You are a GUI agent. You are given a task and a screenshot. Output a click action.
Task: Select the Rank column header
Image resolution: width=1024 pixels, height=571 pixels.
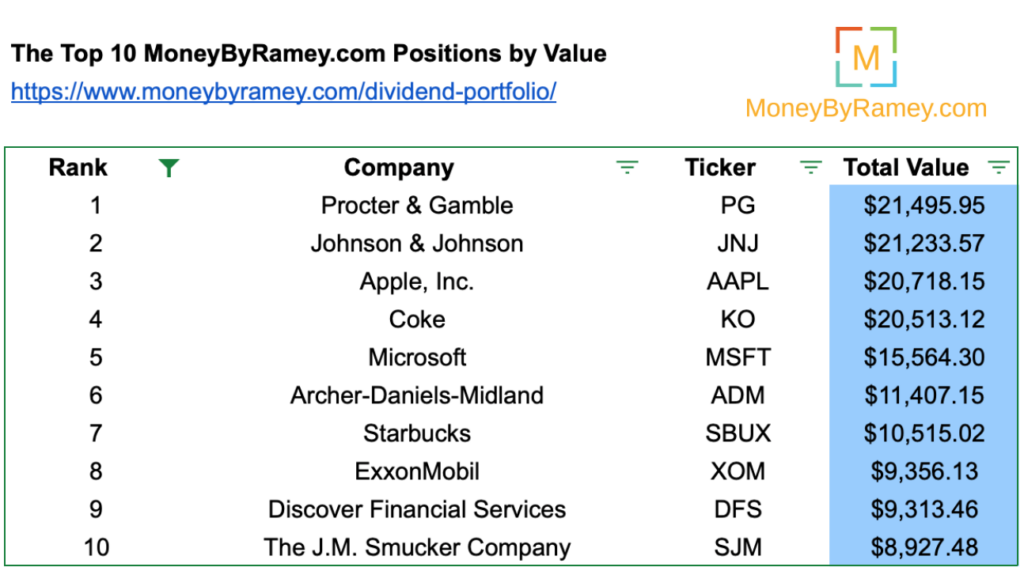(x=78, y=167)
